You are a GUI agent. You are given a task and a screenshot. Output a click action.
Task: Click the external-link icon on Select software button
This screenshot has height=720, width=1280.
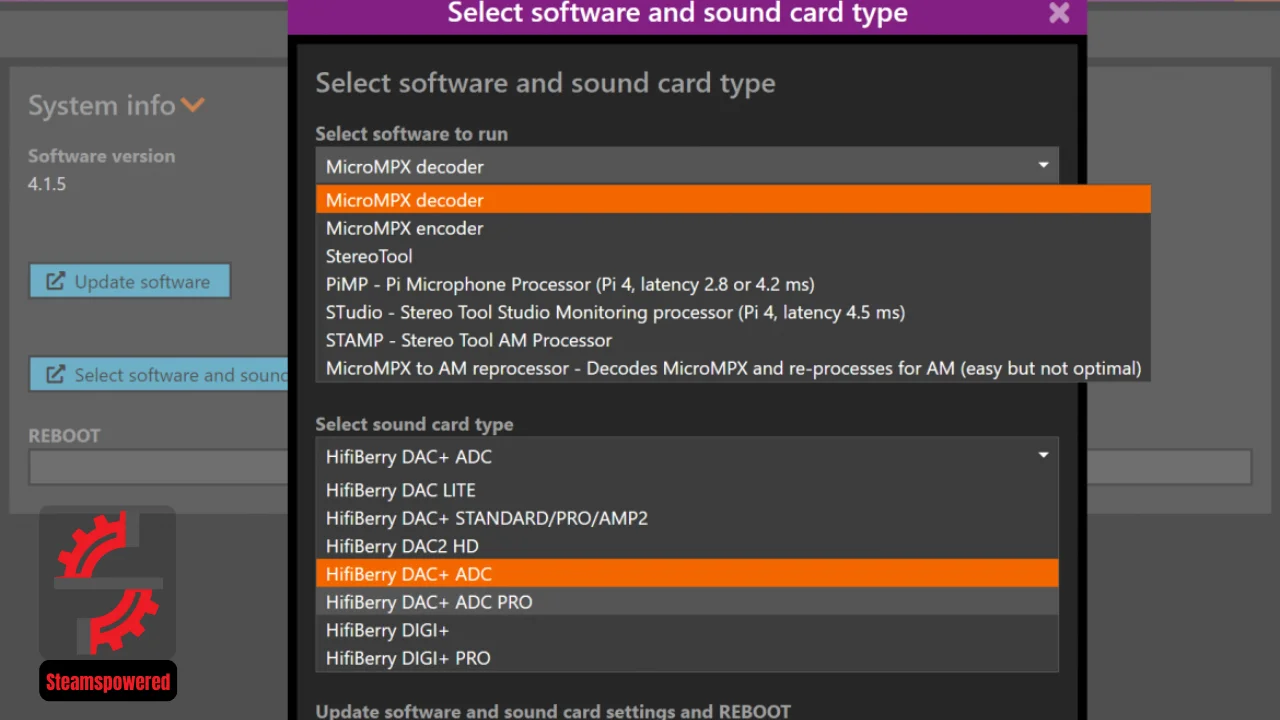coord(56,375)
